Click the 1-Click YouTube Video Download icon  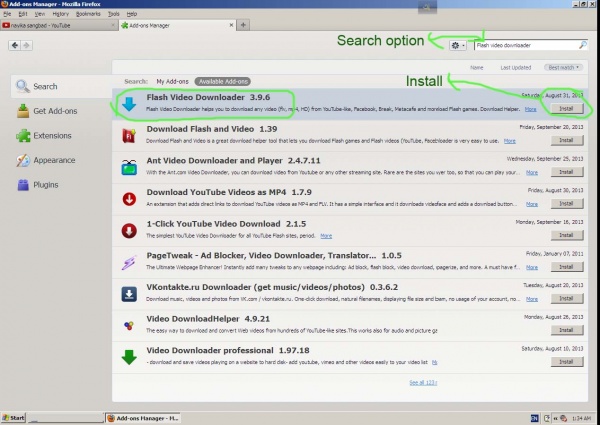point(129,231)
